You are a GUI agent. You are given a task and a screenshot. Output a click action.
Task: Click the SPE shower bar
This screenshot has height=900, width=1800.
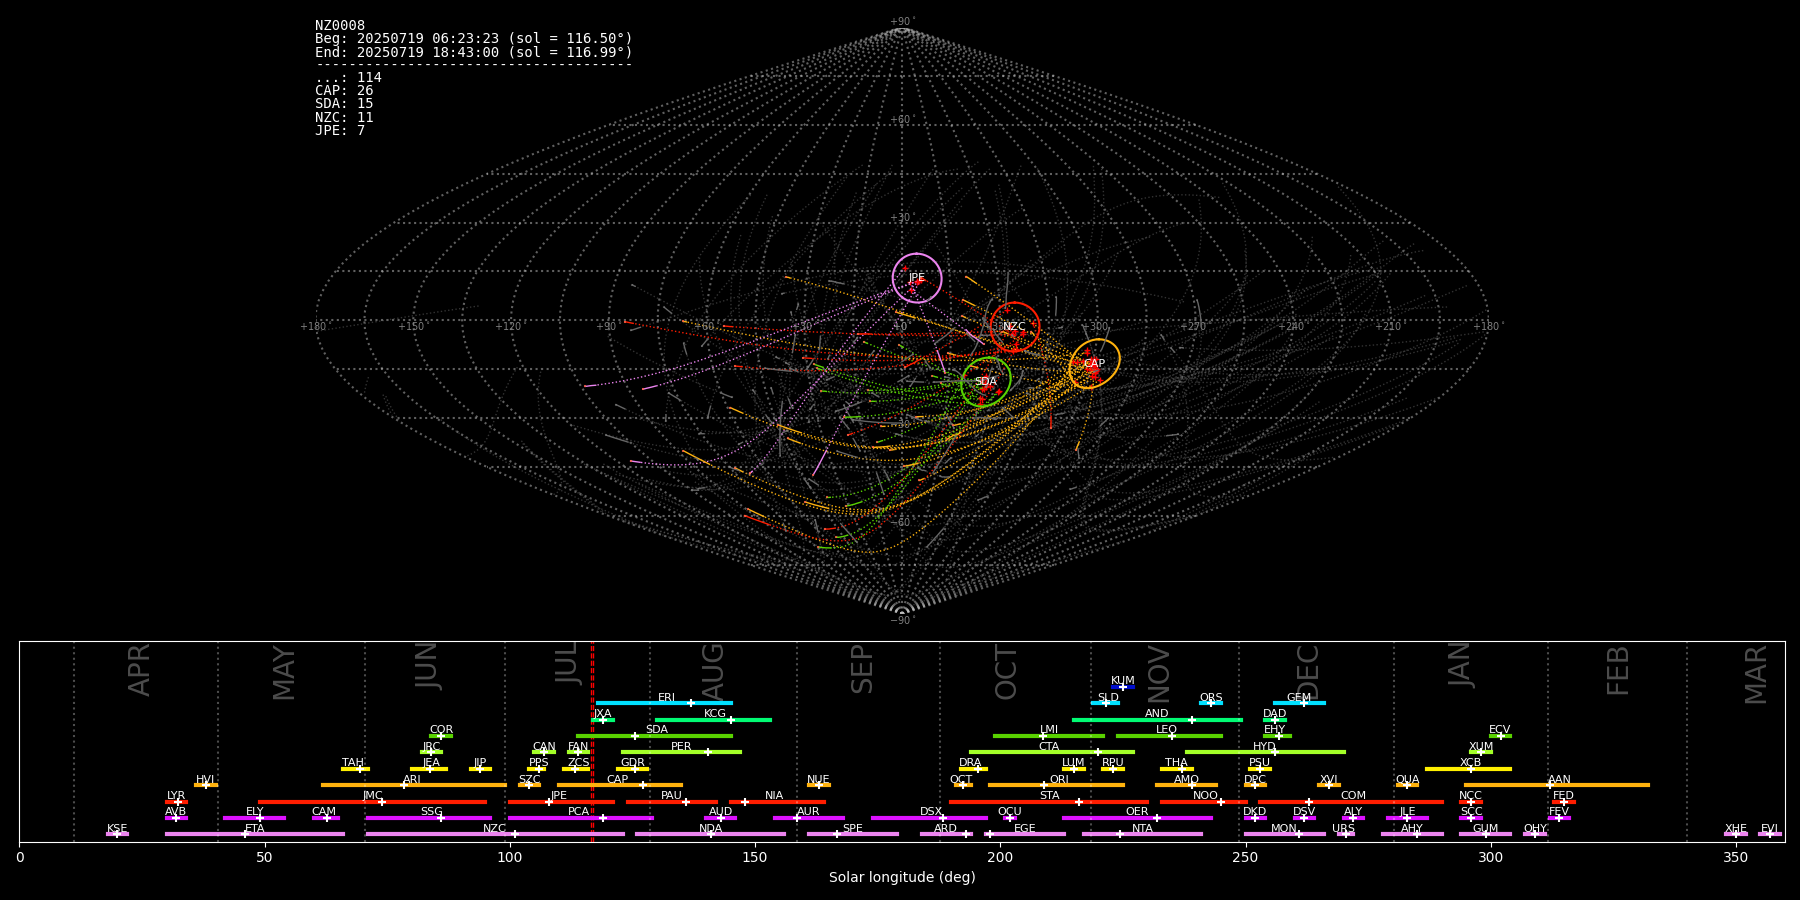click(x=853, y=833)
